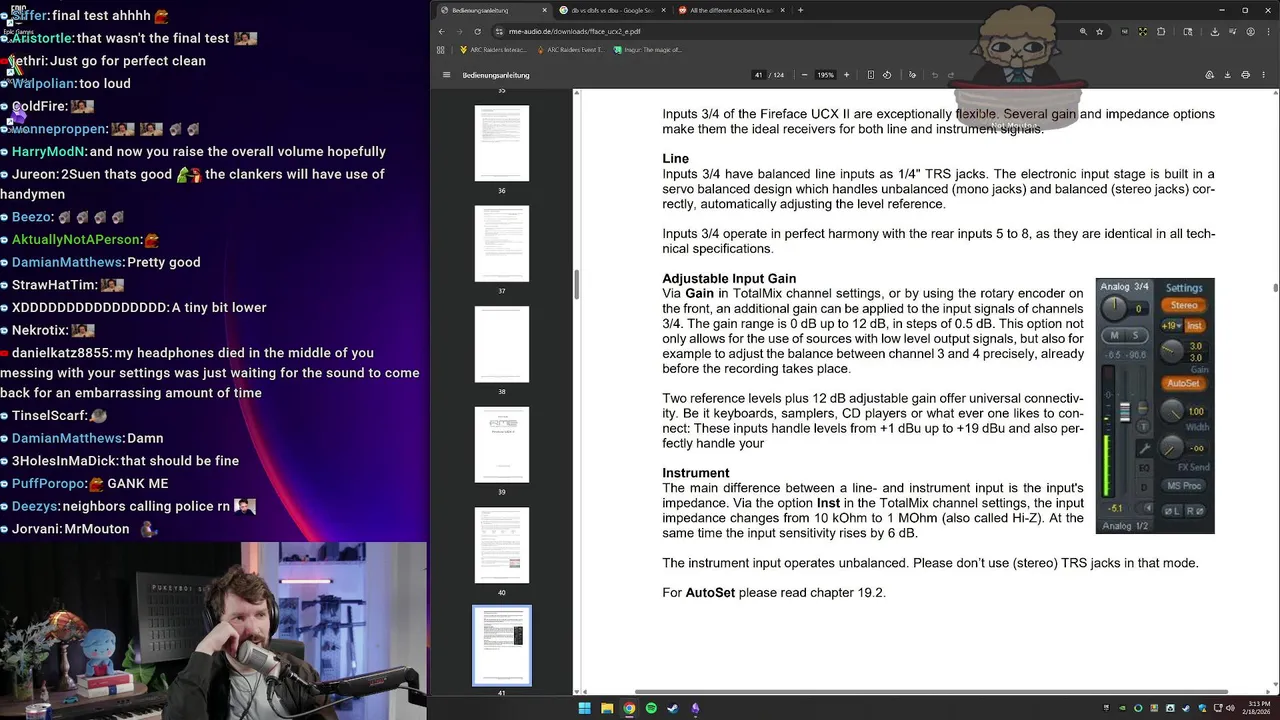The image size is (1280, 720).
Task: Click the 'Instrument' heading in the PDF
Action: pos(696,473)
